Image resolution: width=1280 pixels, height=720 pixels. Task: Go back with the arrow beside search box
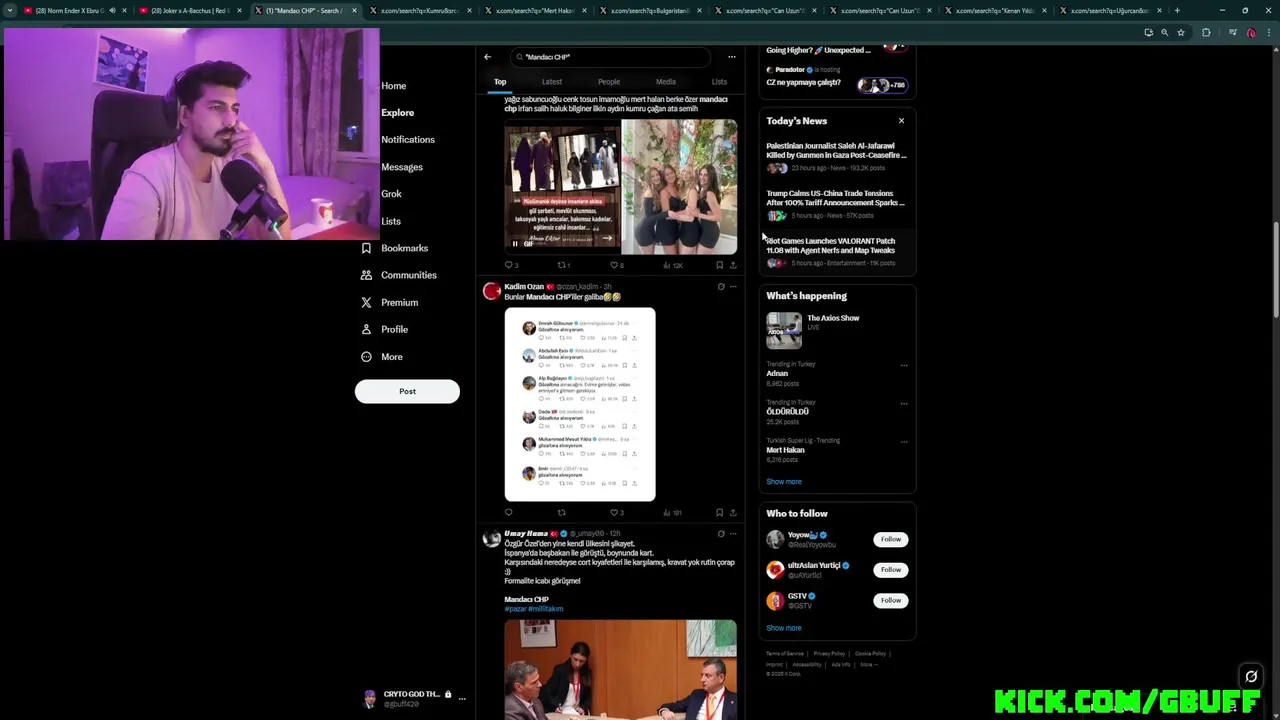tap(487, 57)
